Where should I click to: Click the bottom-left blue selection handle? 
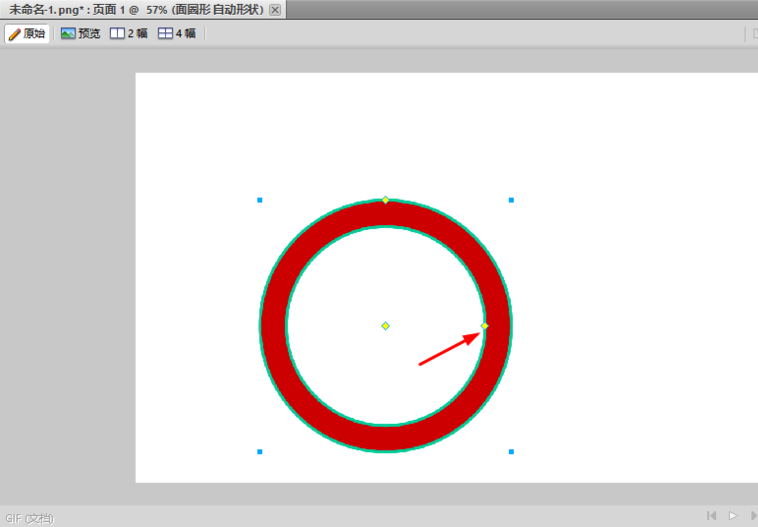tap(260, 452)
